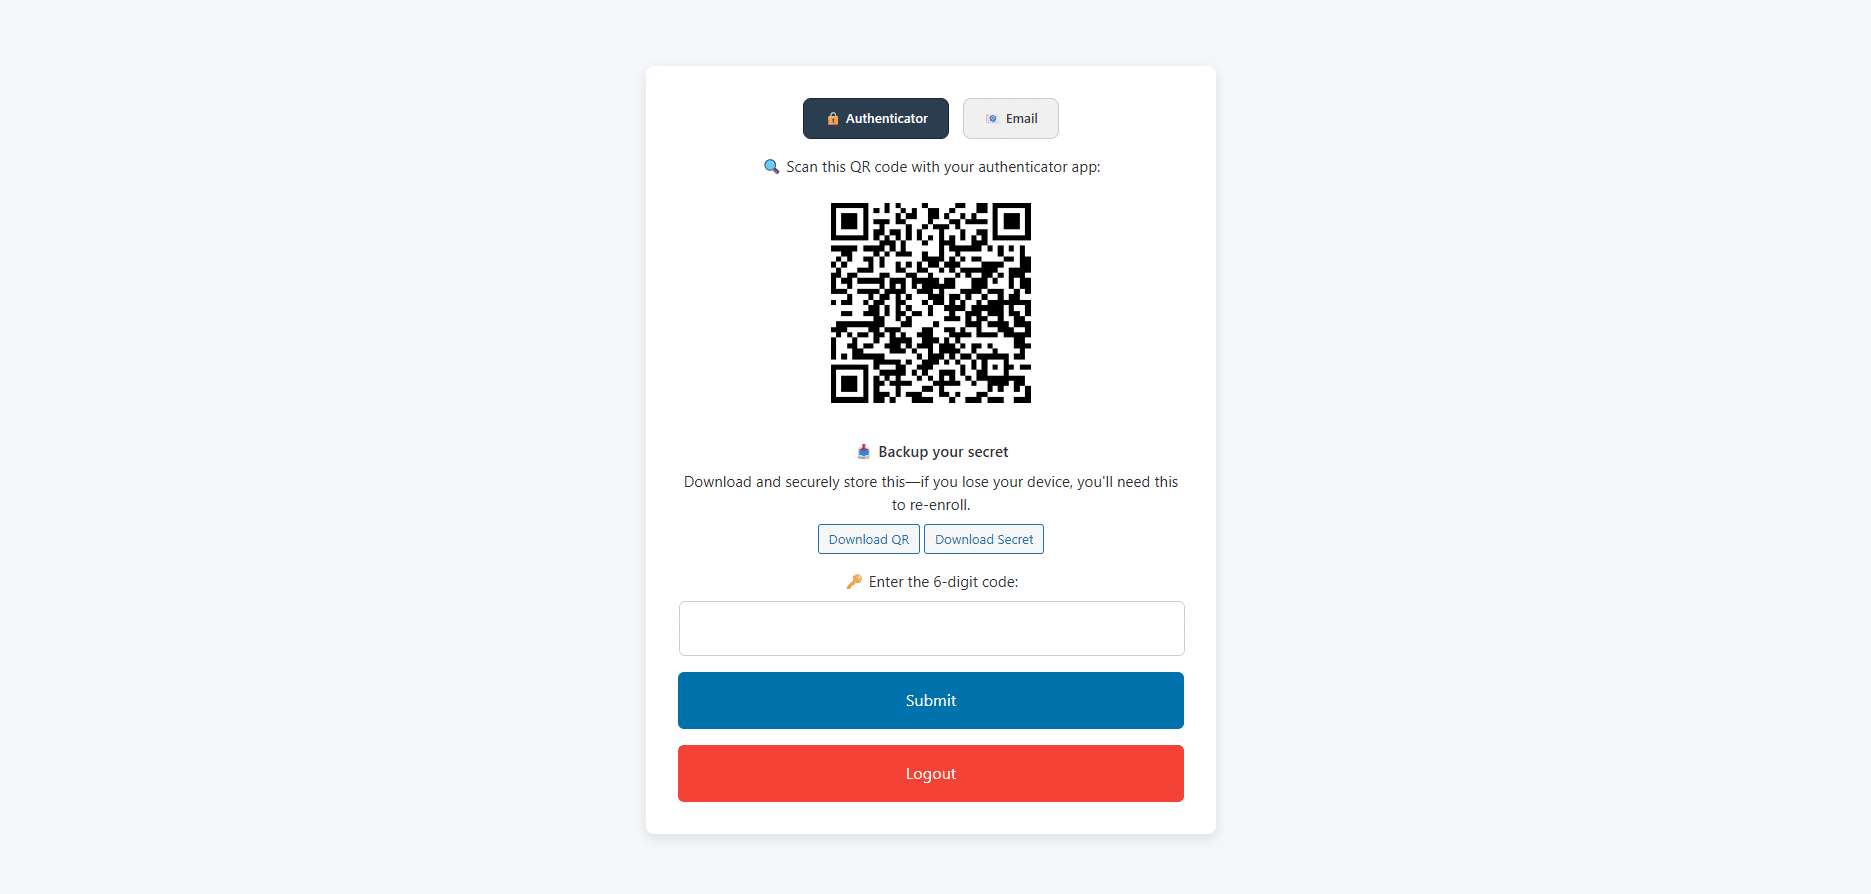Click the "Scan this QR code" instruction text
1871x894 pixels.
tap(943, 167)
